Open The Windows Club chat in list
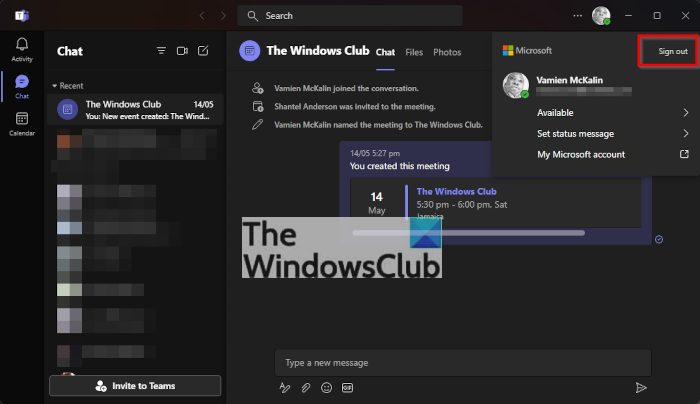The image size is (700, 404). point(135,110)
